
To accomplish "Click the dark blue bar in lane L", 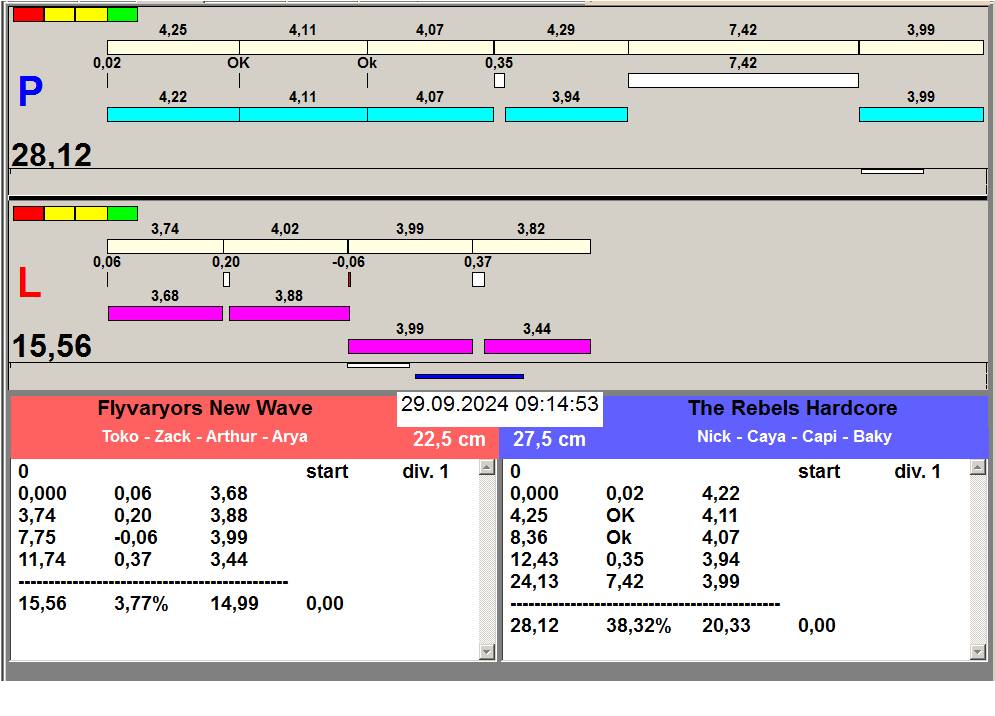I will (469, 376).
